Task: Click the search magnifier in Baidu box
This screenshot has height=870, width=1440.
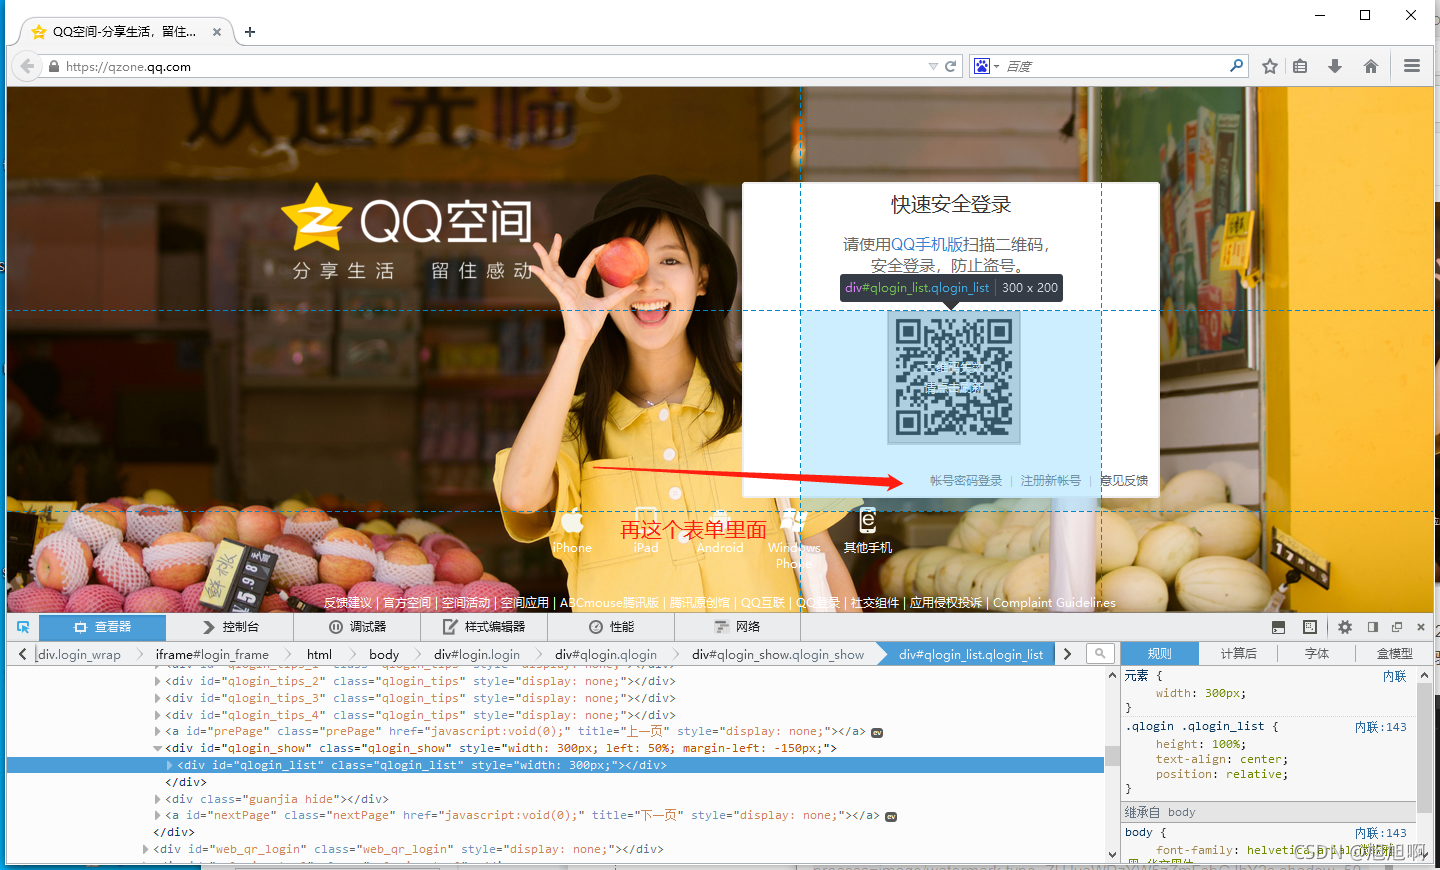Action: (1237, 65)
